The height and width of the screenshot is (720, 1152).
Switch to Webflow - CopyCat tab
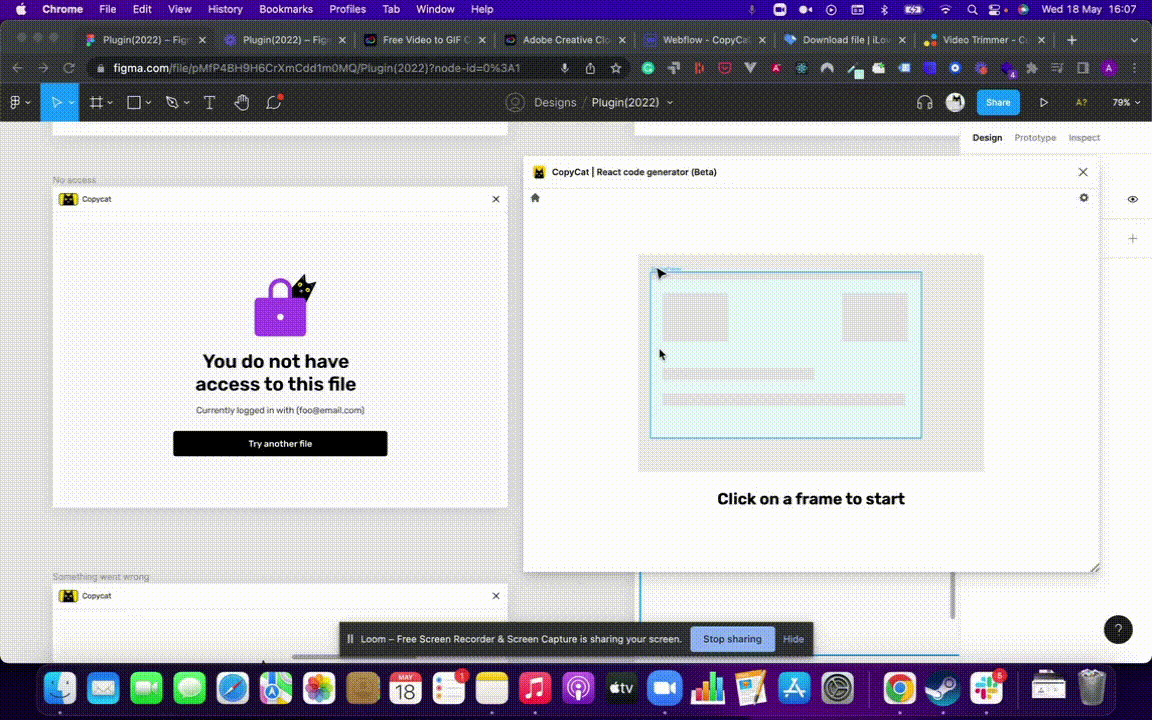[x=705, y=40]
